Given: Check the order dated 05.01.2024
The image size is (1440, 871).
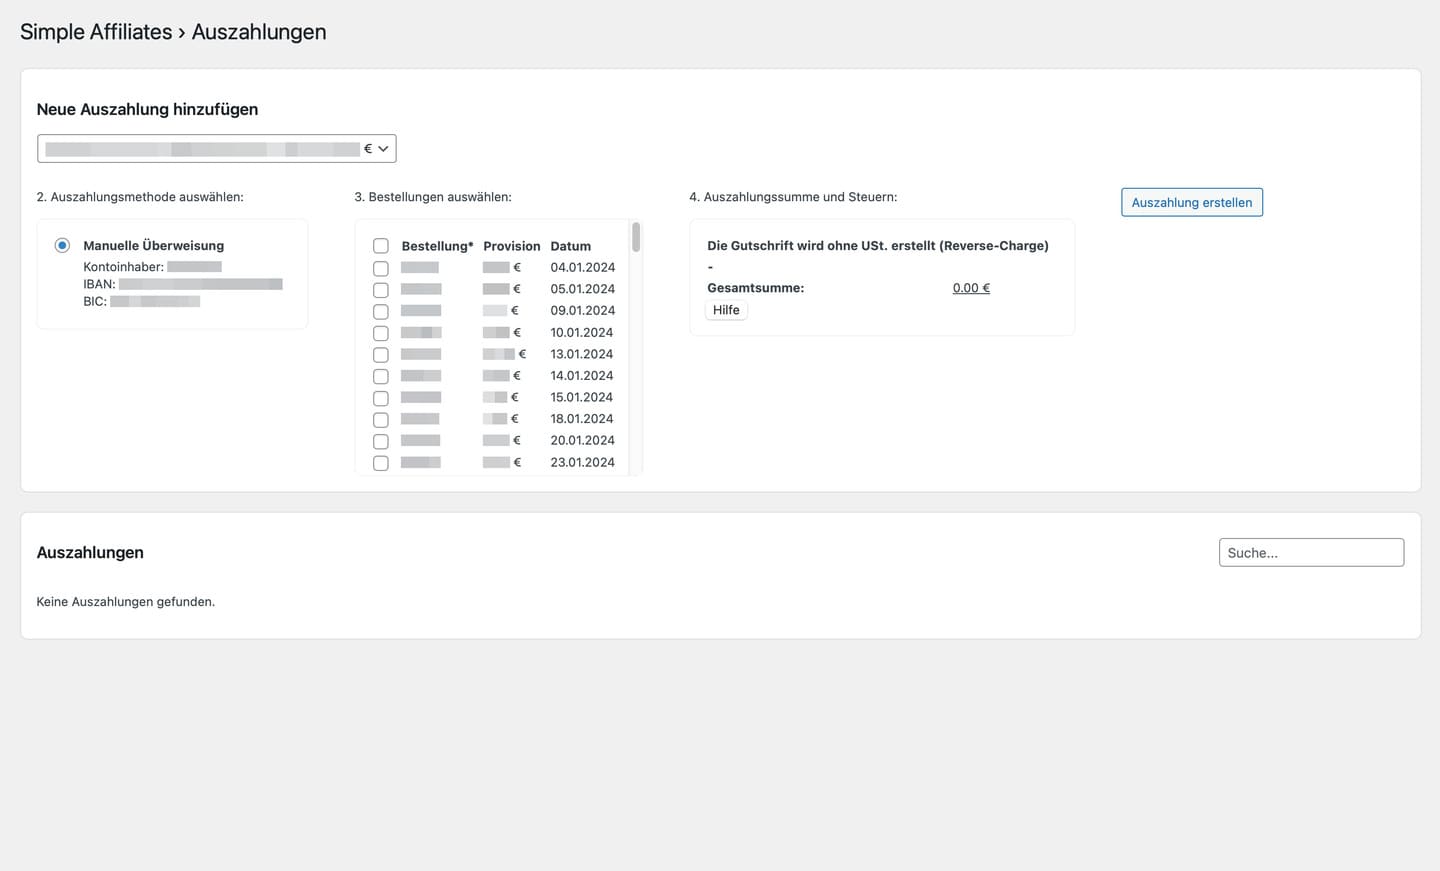Looking at the screenshot, I should coord(381,290).
